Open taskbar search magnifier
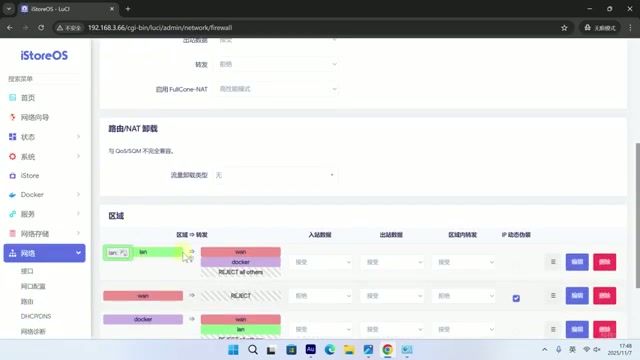 coord(253,350)
